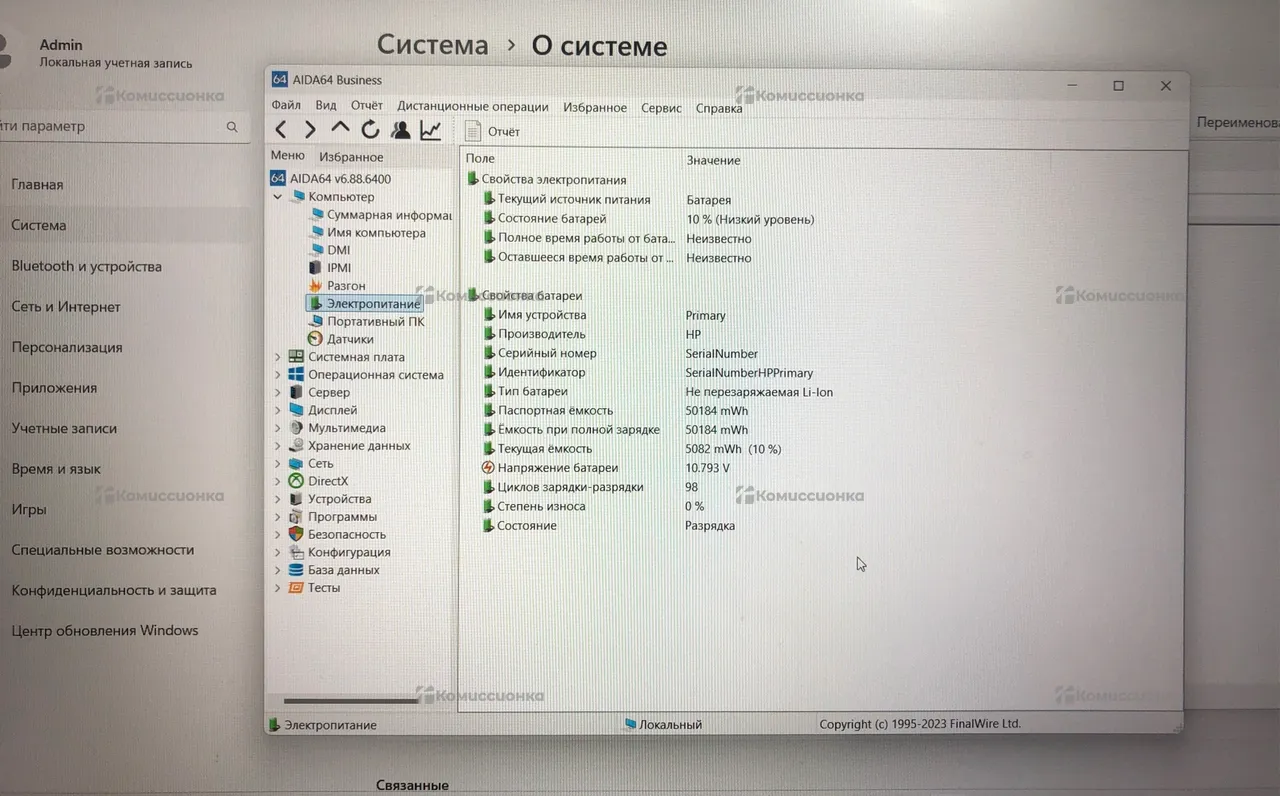
Task: Open the user icon in AIDA64 toolbar
Action: pos(400,129)
